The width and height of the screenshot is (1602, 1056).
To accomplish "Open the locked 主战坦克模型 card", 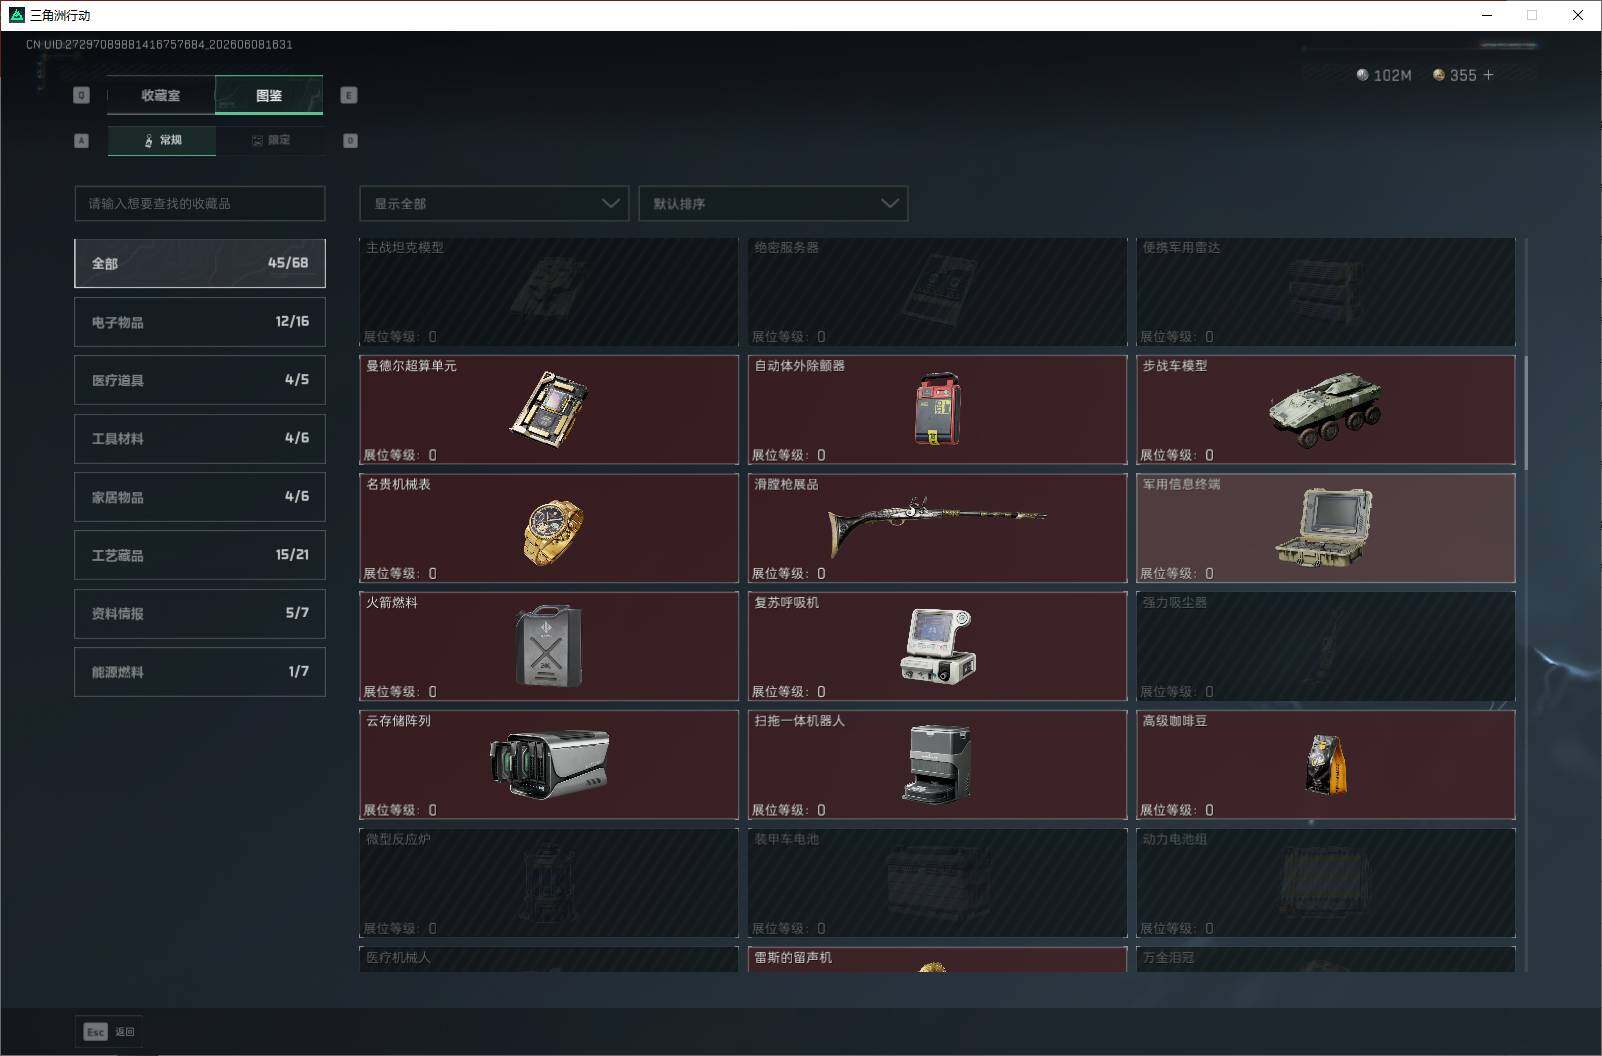I will pos(549,292).
